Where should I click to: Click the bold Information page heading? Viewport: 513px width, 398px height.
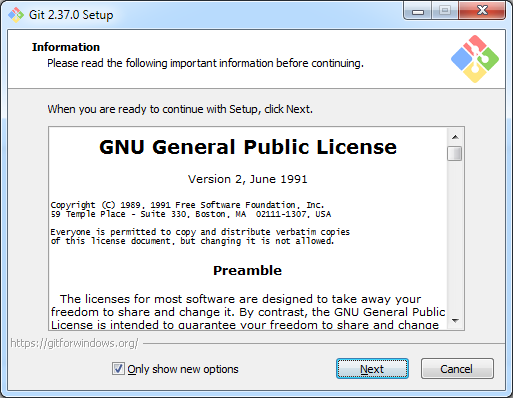pyautogui.click(x=66, y=47)
